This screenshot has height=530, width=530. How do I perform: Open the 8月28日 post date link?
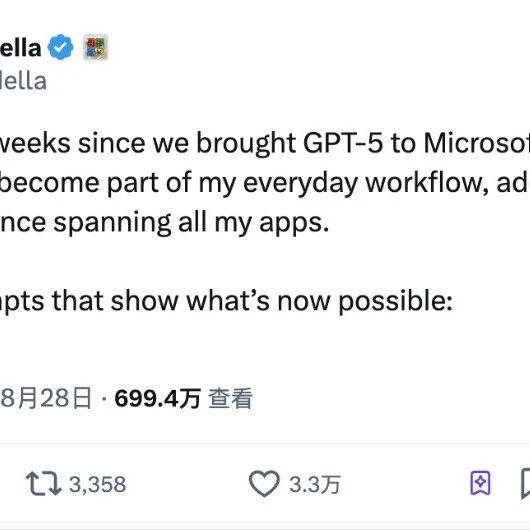click(46, 398)
